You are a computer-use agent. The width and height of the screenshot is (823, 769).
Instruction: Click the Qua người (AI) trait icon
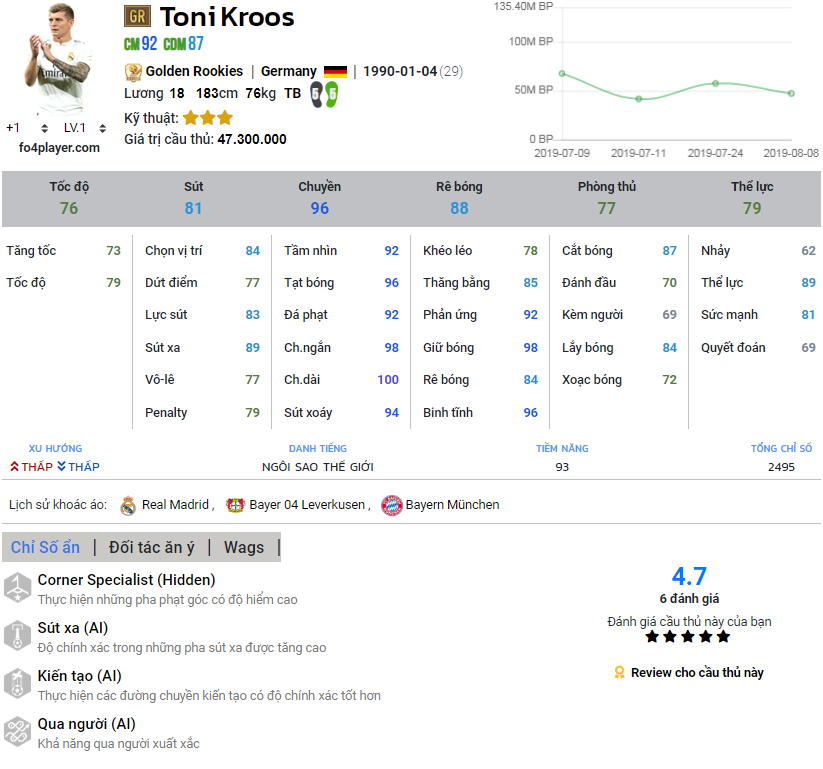(x=17, y=732)
